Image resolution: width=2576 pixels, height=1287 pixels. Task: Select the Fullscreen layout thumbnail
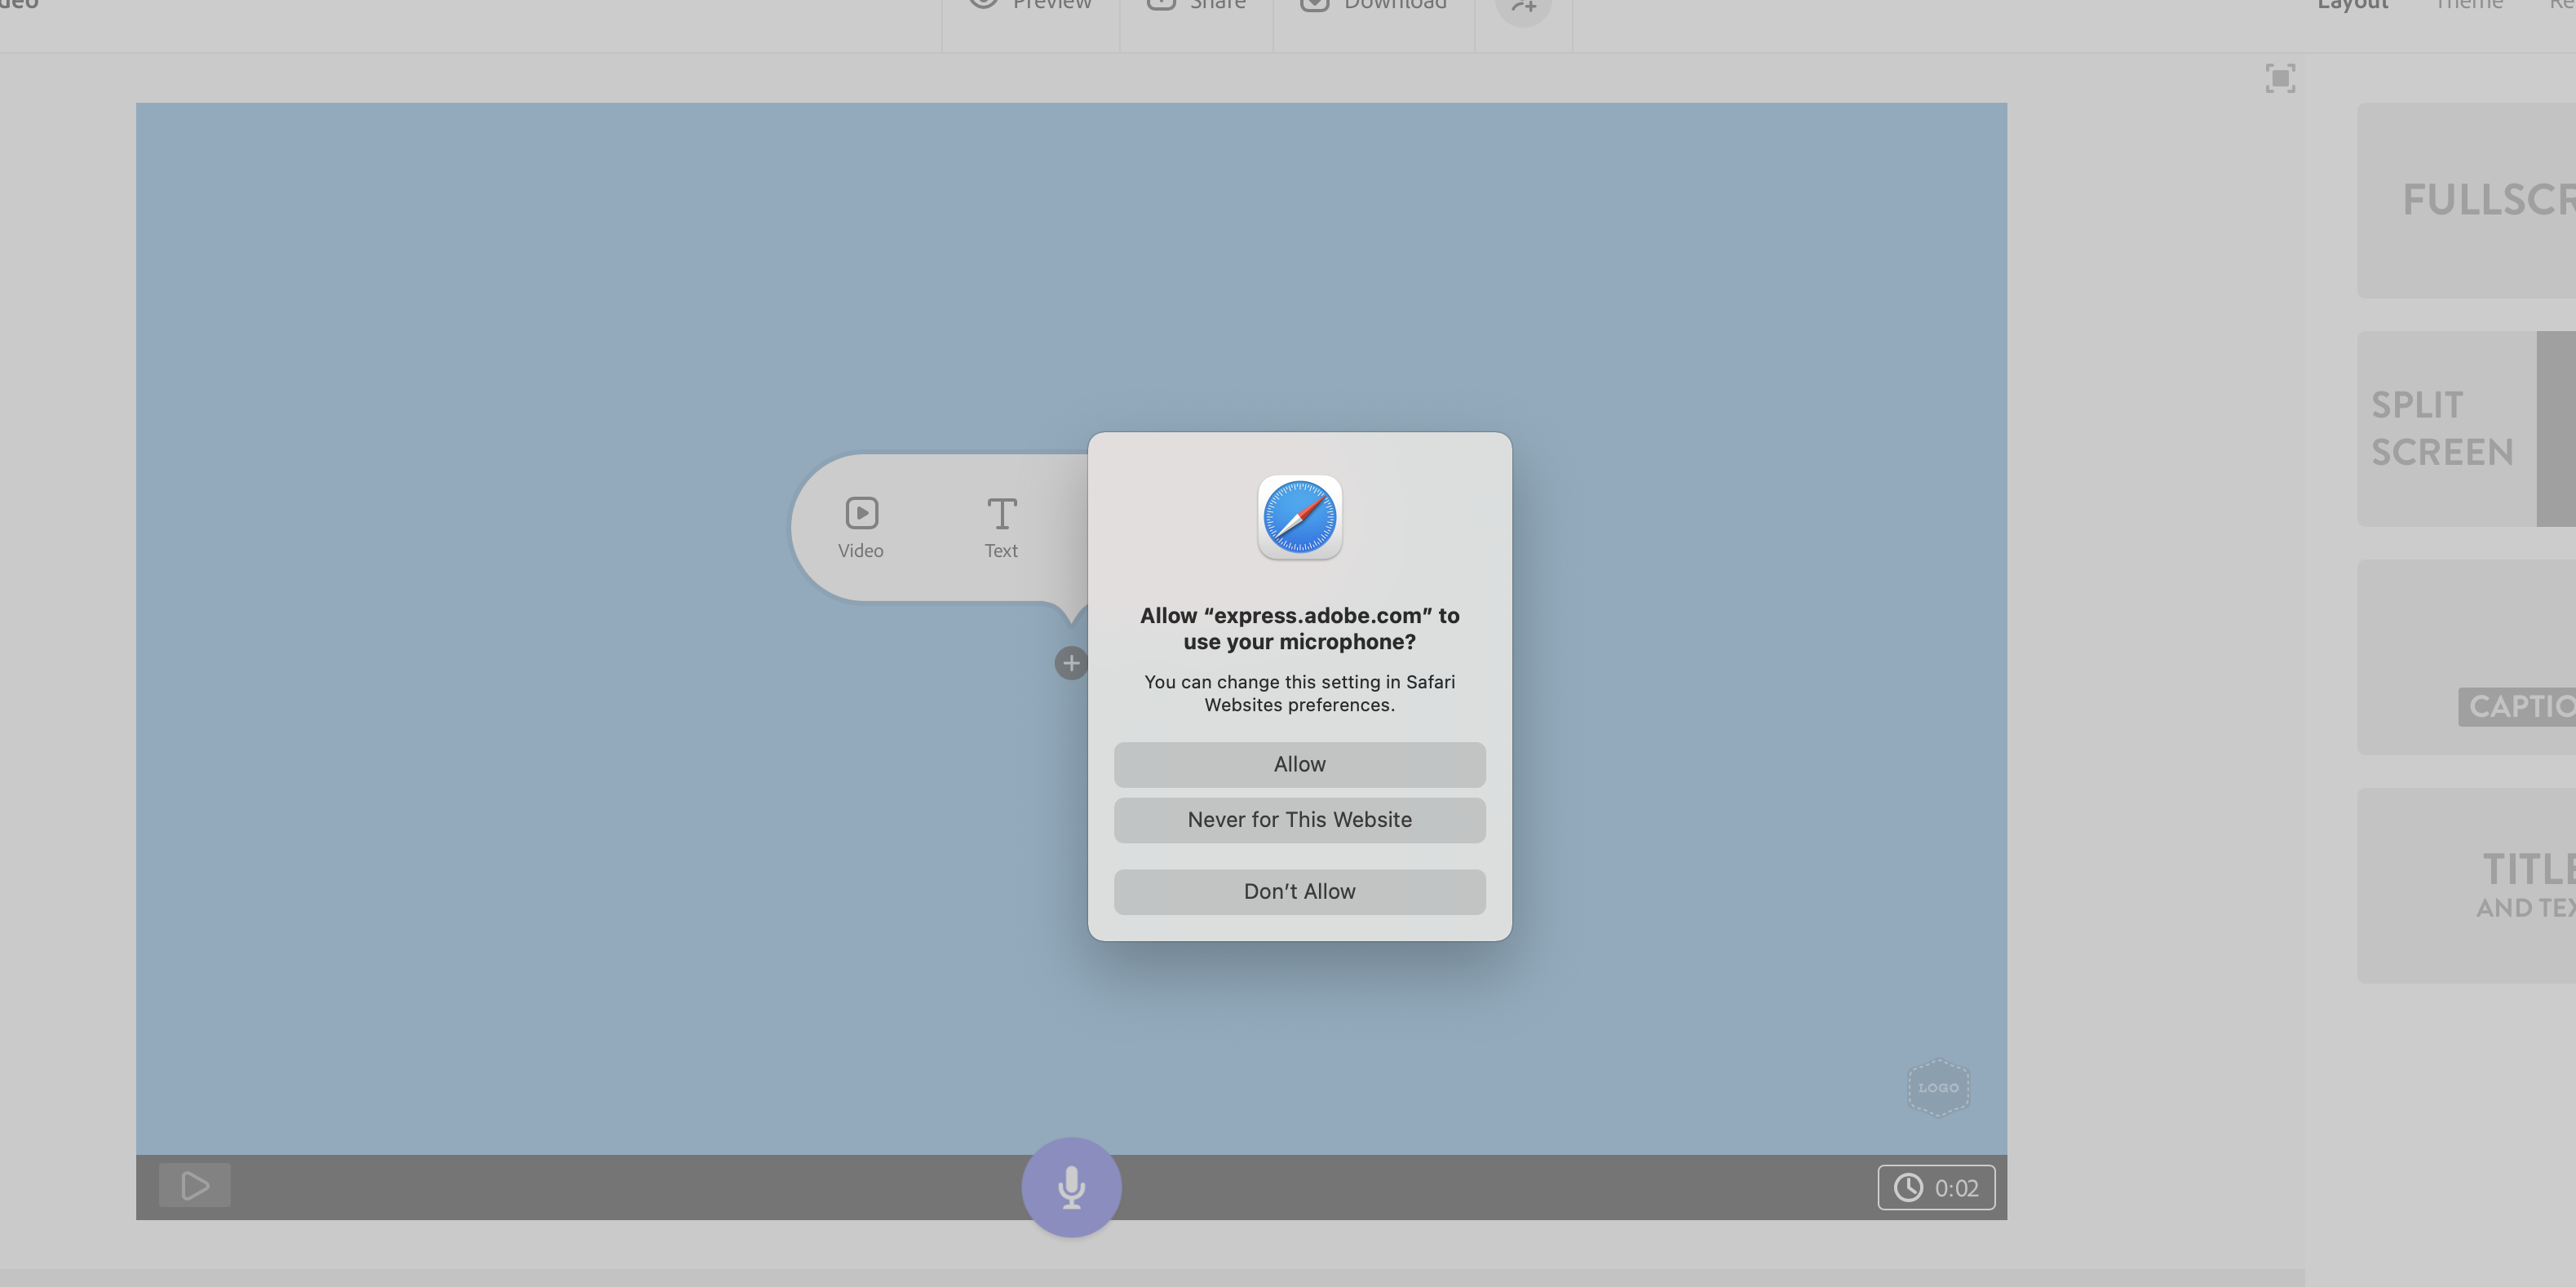point(2466,200)
